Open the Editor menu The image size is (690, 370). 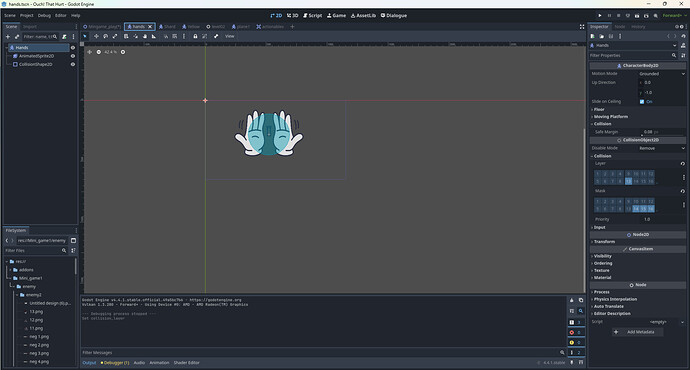pyautogui.click(x=61, y=15)
